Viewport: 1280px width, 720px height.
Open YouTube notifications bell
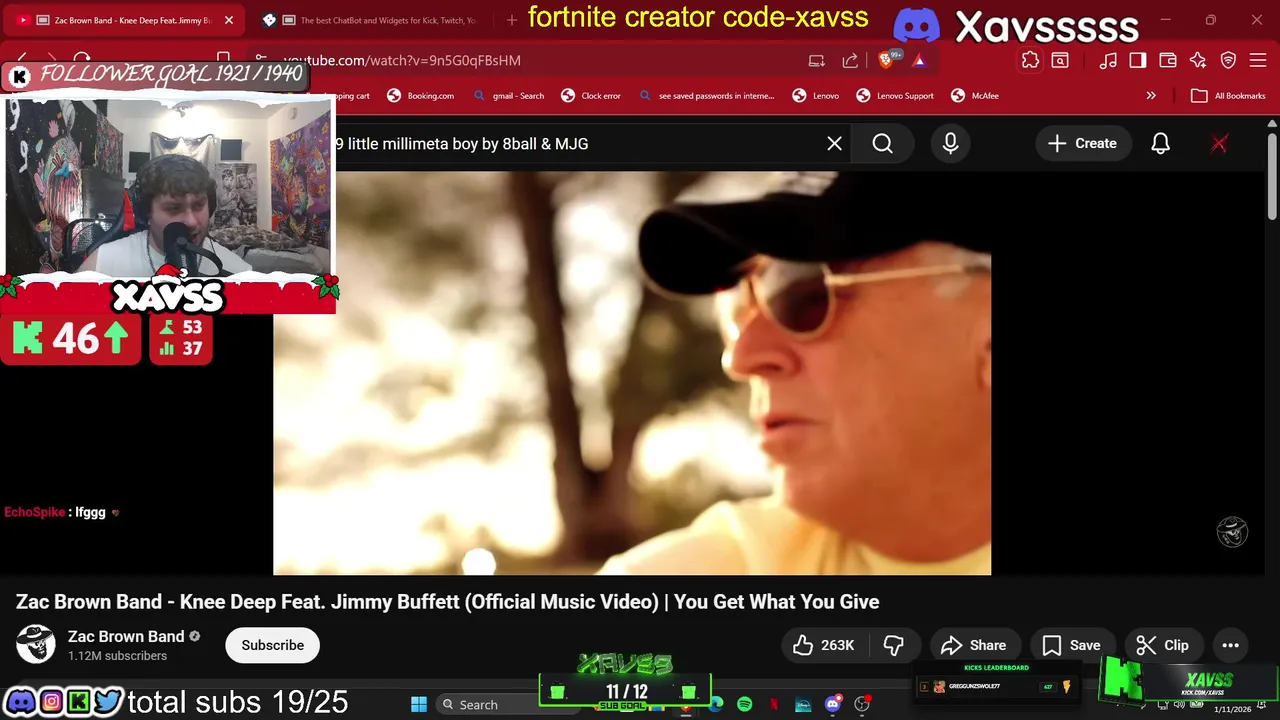[x=1160, y=144]
